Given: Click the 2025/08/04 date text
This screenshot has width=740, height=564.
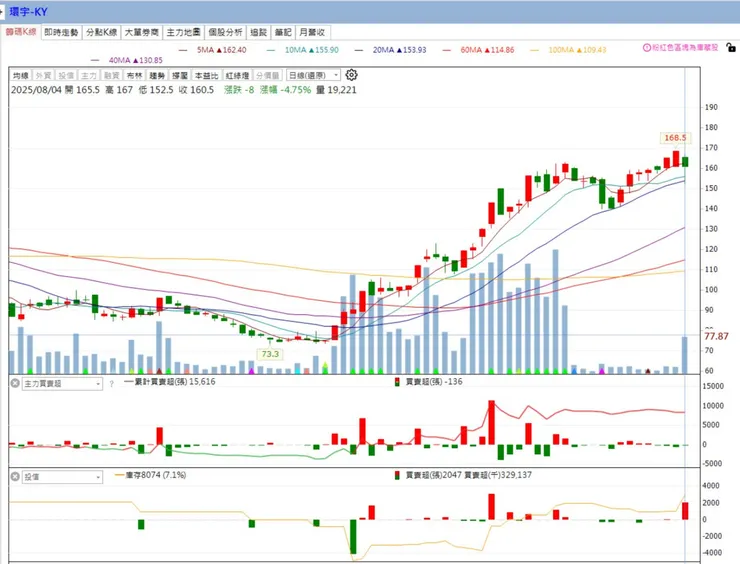Looking at the screenshot, I should (x=36, y=90).
